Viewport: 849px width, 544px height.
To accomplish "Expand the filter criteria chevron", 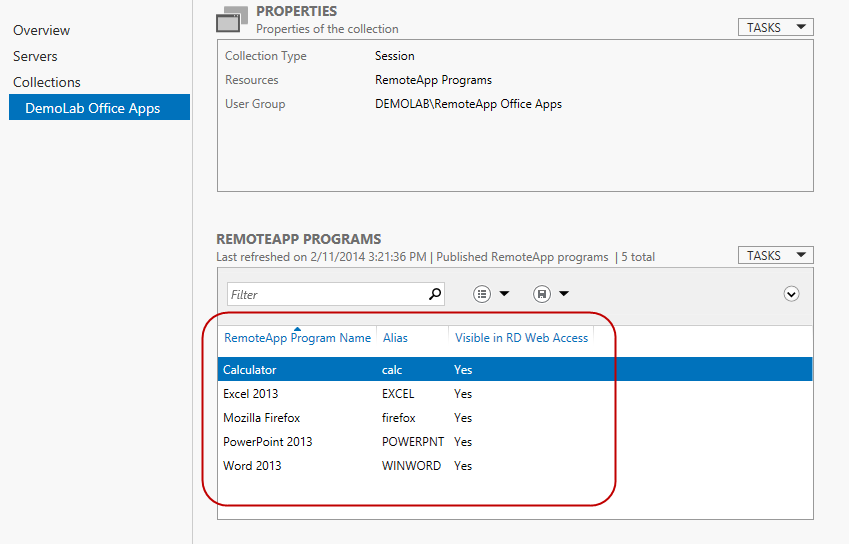I will pyautogui.click(x=792, y=294).
